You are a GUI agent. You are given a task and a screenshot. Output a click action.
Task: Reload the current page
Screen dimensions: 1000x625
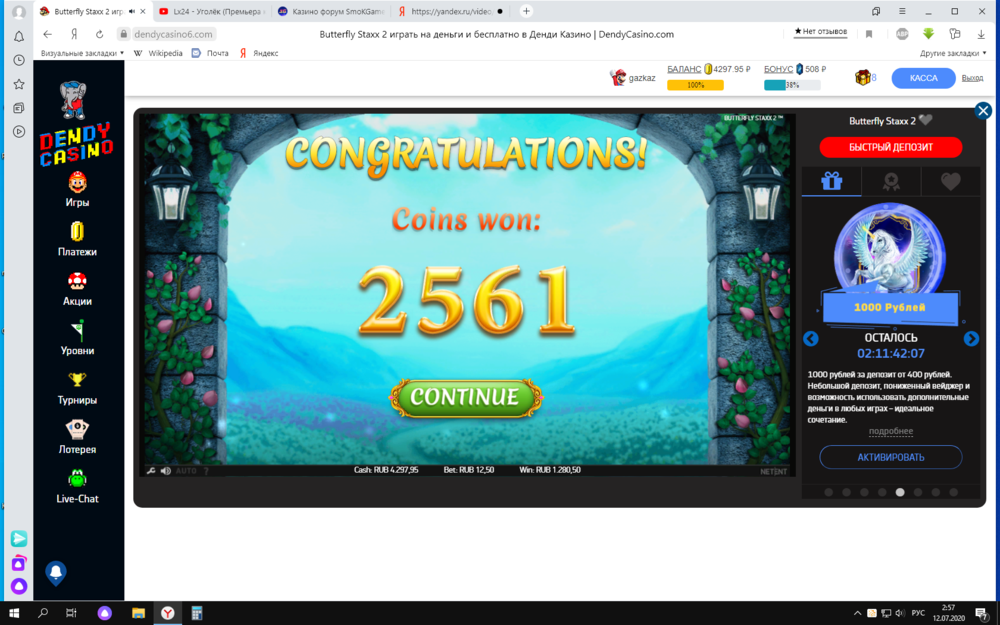(x=99, y=34)
